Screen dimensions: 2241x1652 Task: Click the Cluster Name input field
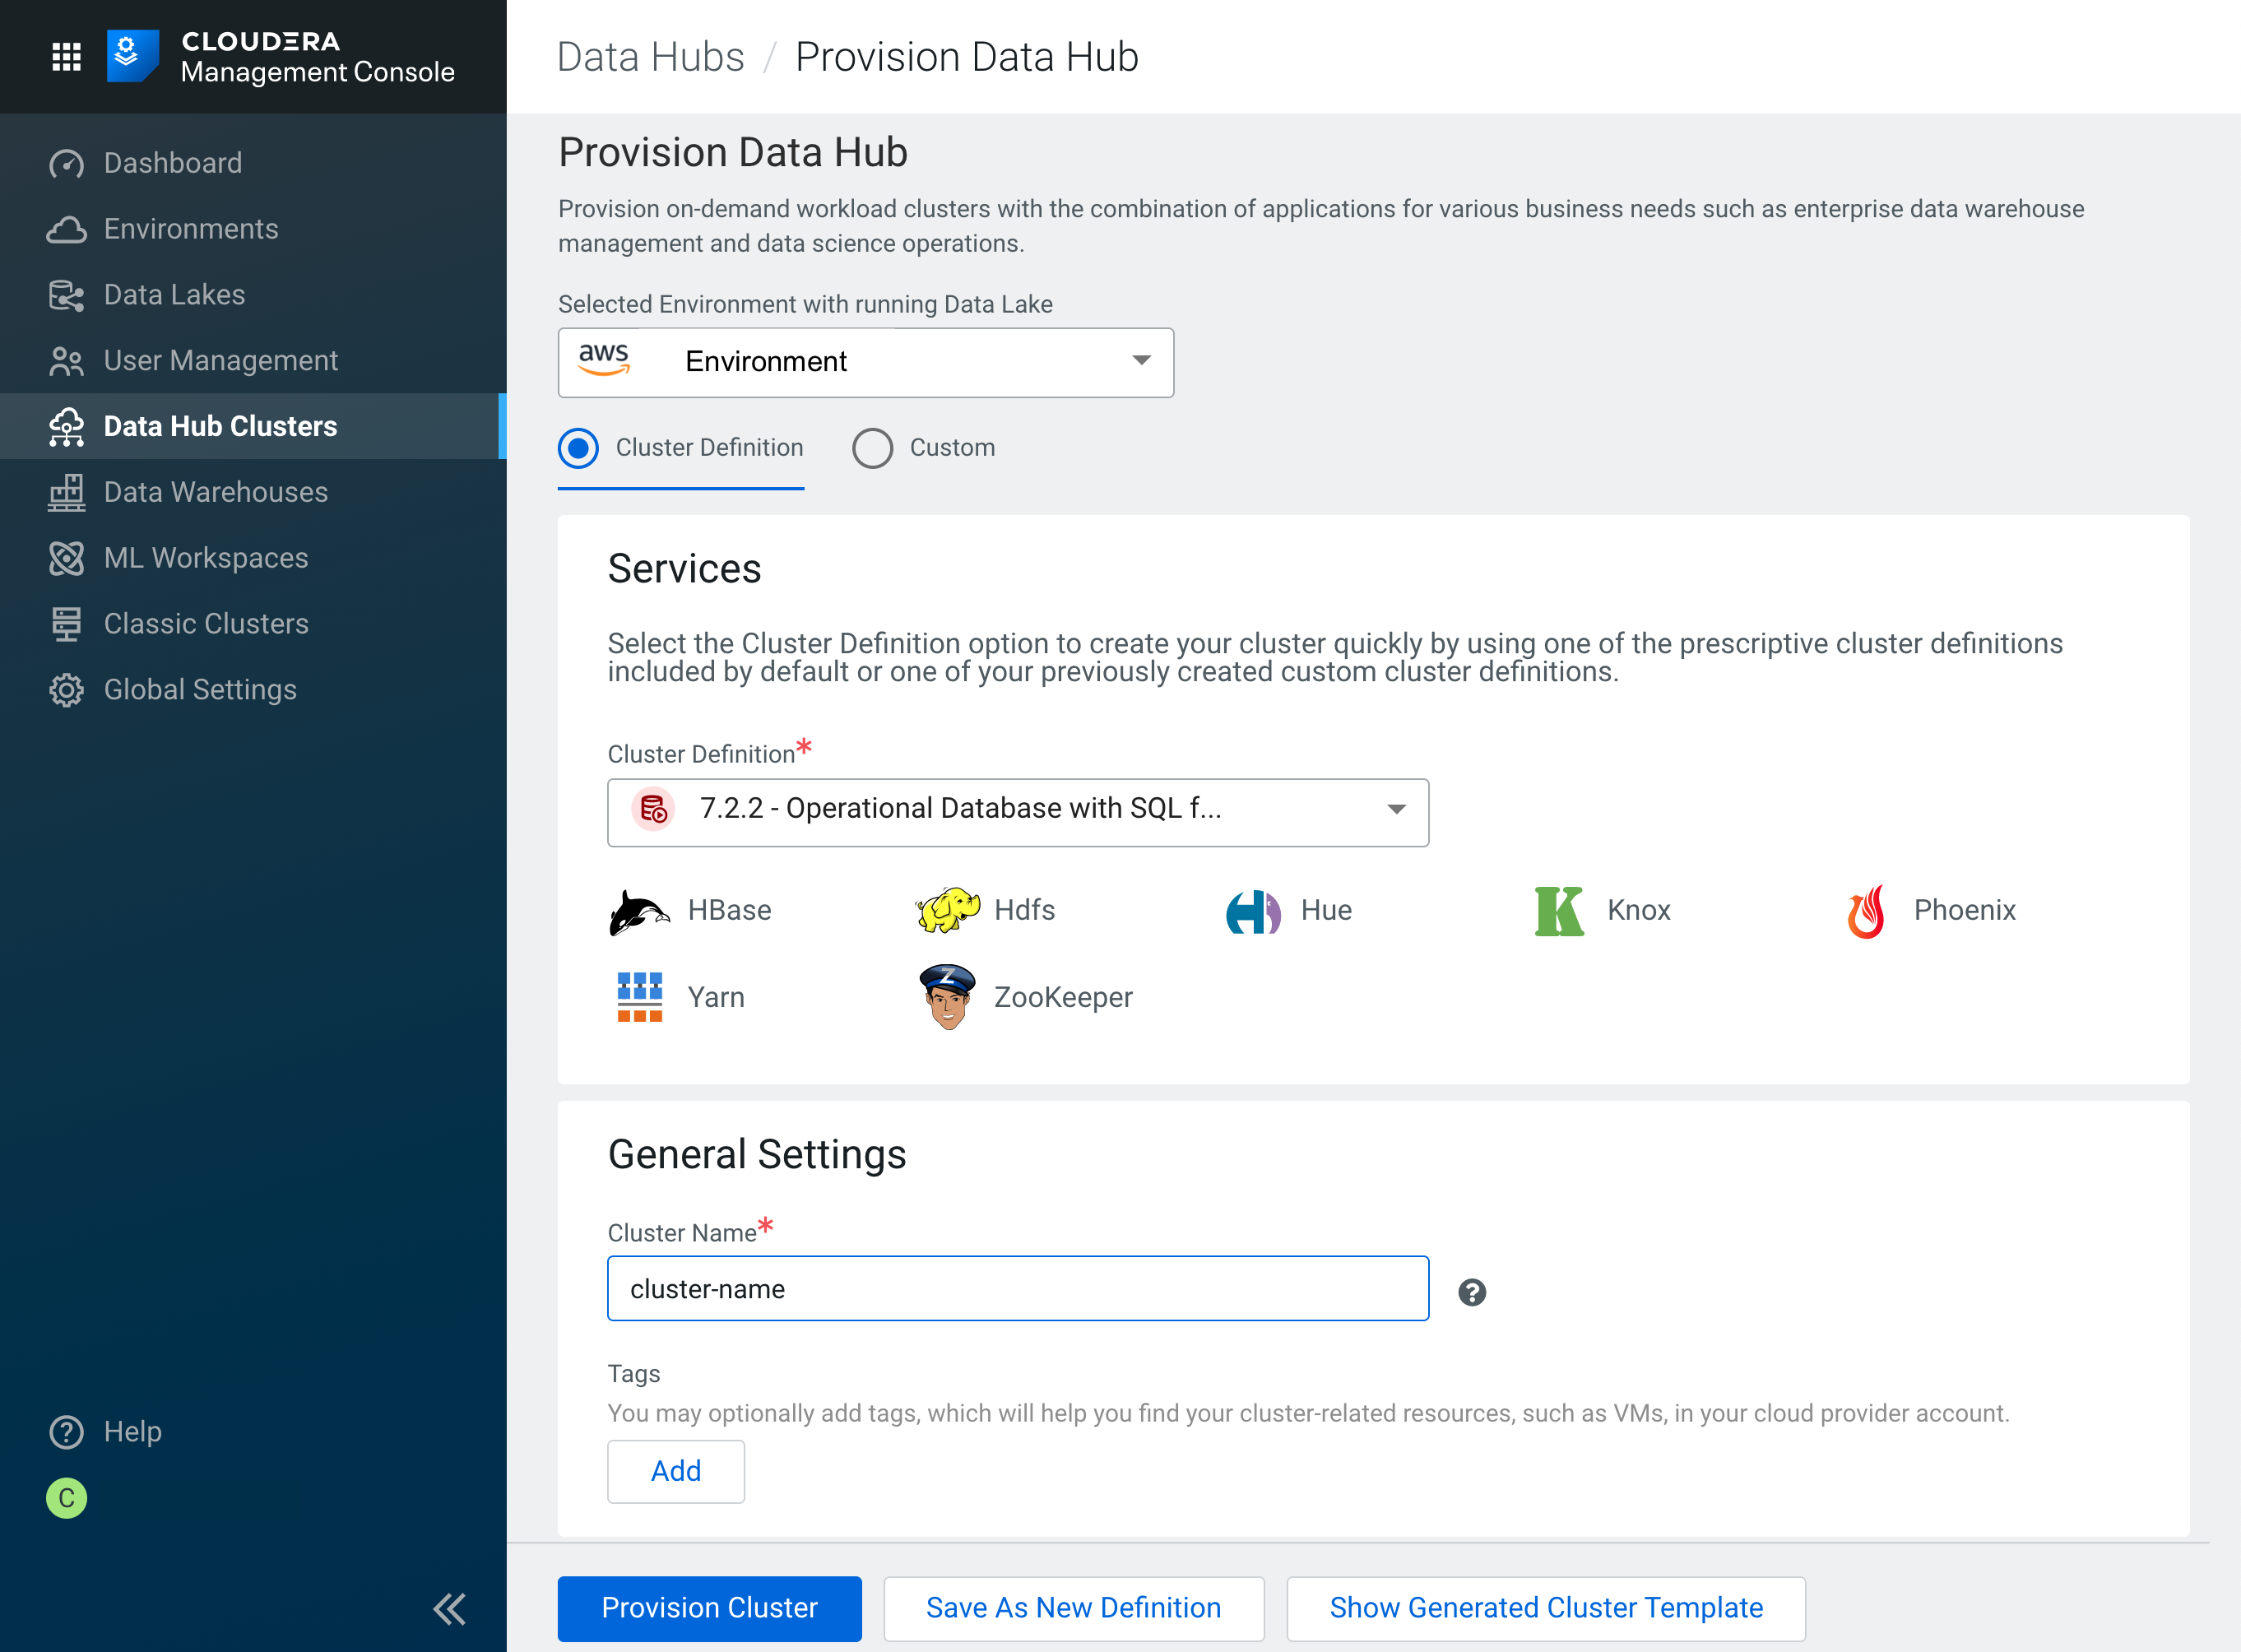[x=1017, y=1289]
